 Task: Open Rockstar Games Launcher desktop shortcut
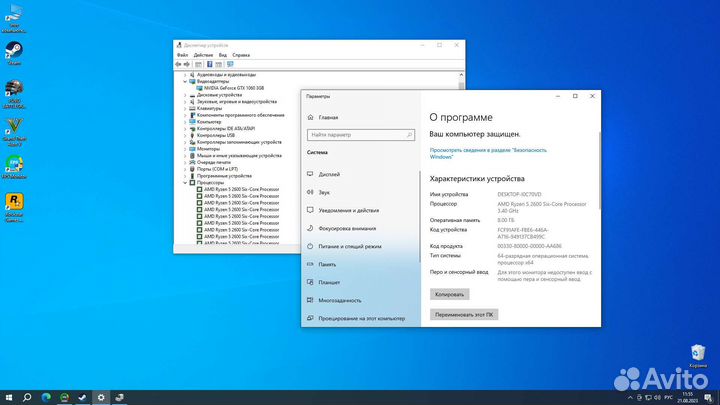tap(14, 208)
